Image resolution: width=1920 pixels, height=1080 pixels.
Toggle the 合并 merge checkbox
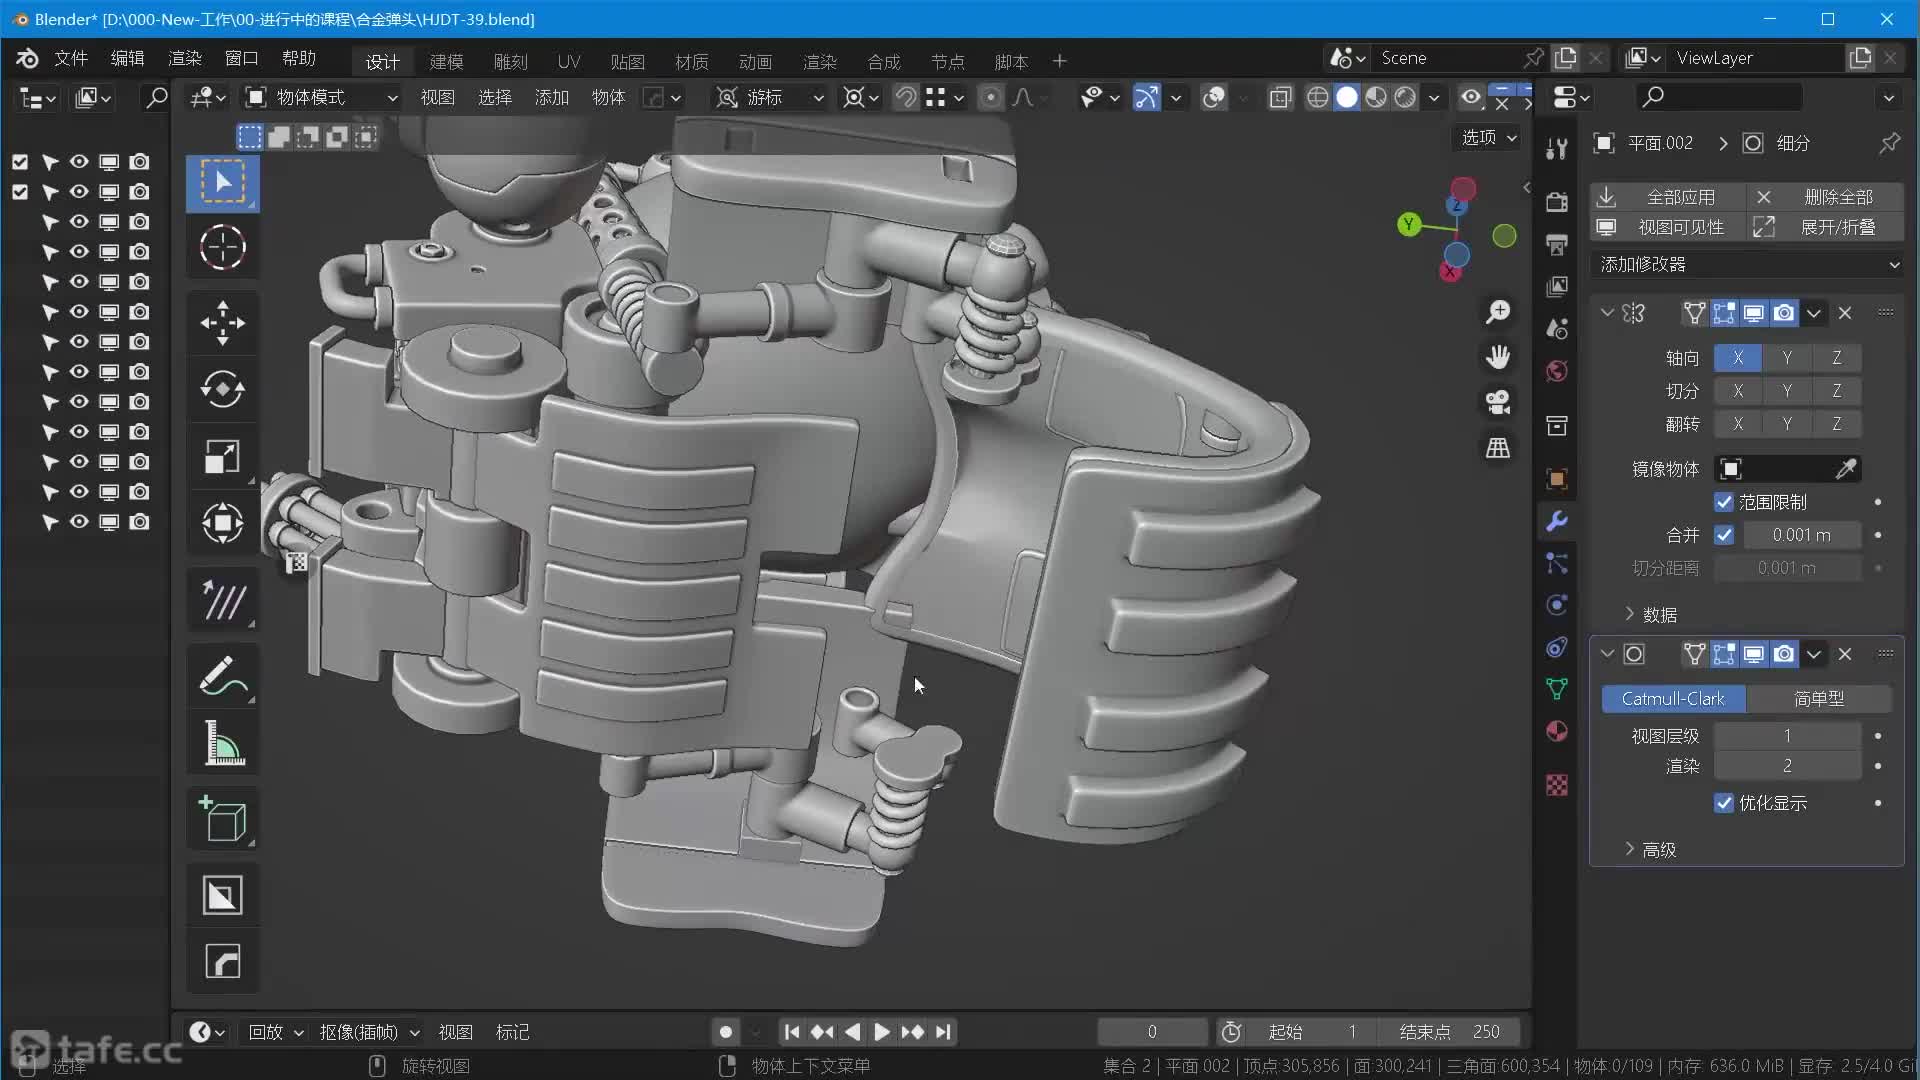[1724, 535]
